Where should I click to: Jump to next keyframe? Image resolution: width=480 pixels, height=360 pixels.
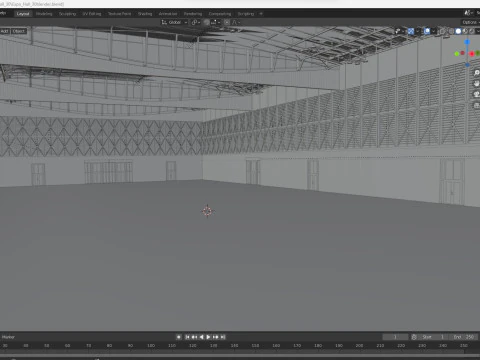click(x=216, y=337)
